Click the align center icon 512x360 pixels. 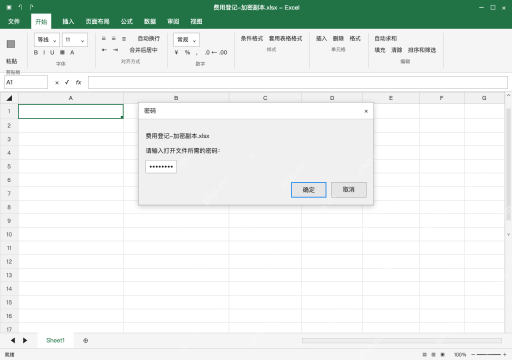pos(114,39)
